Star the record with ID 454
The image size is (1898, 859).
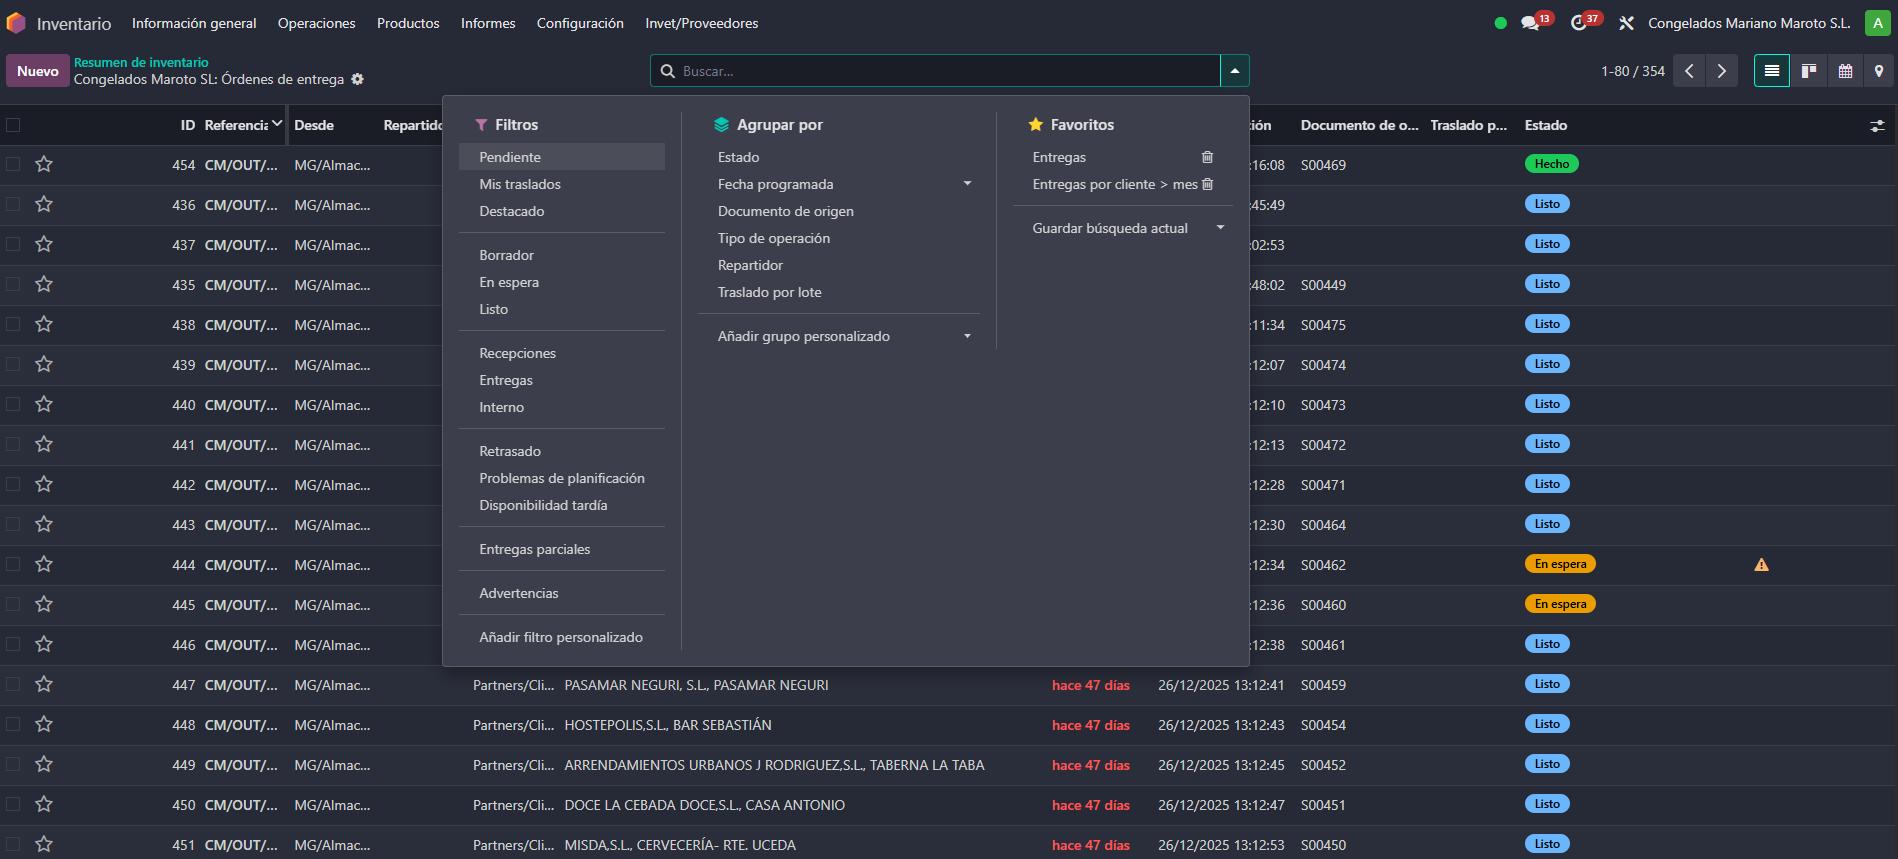[x=44, y=164]
